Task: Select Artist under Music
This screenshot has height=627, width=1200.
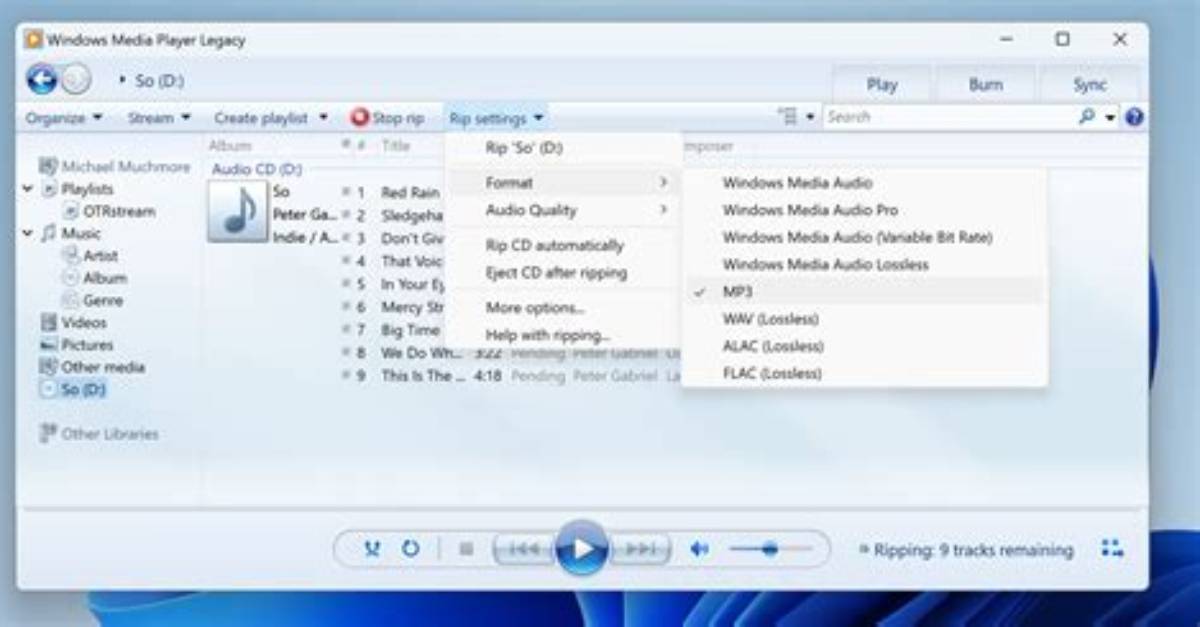Action: point(90,256)
